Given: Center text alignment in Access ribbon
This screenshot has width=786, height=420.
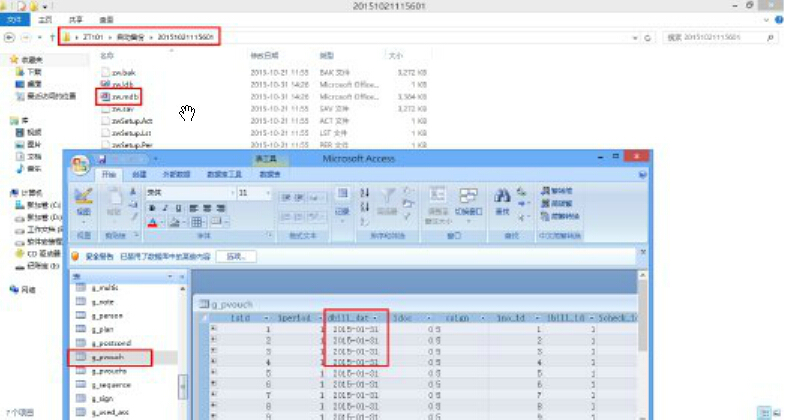Looking at the screenshot, I should (207, 207).
